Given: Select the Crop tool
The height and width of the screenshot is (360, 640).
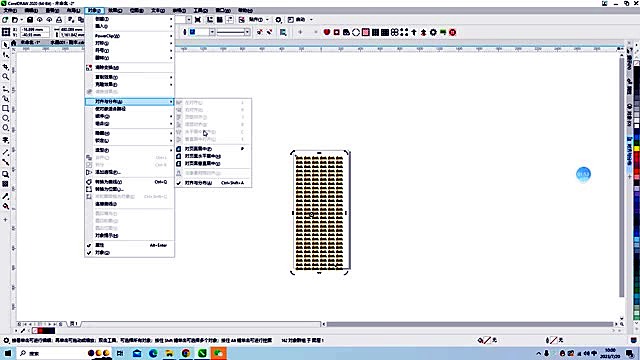Looking at the screenshot, I should pos(5,67).
